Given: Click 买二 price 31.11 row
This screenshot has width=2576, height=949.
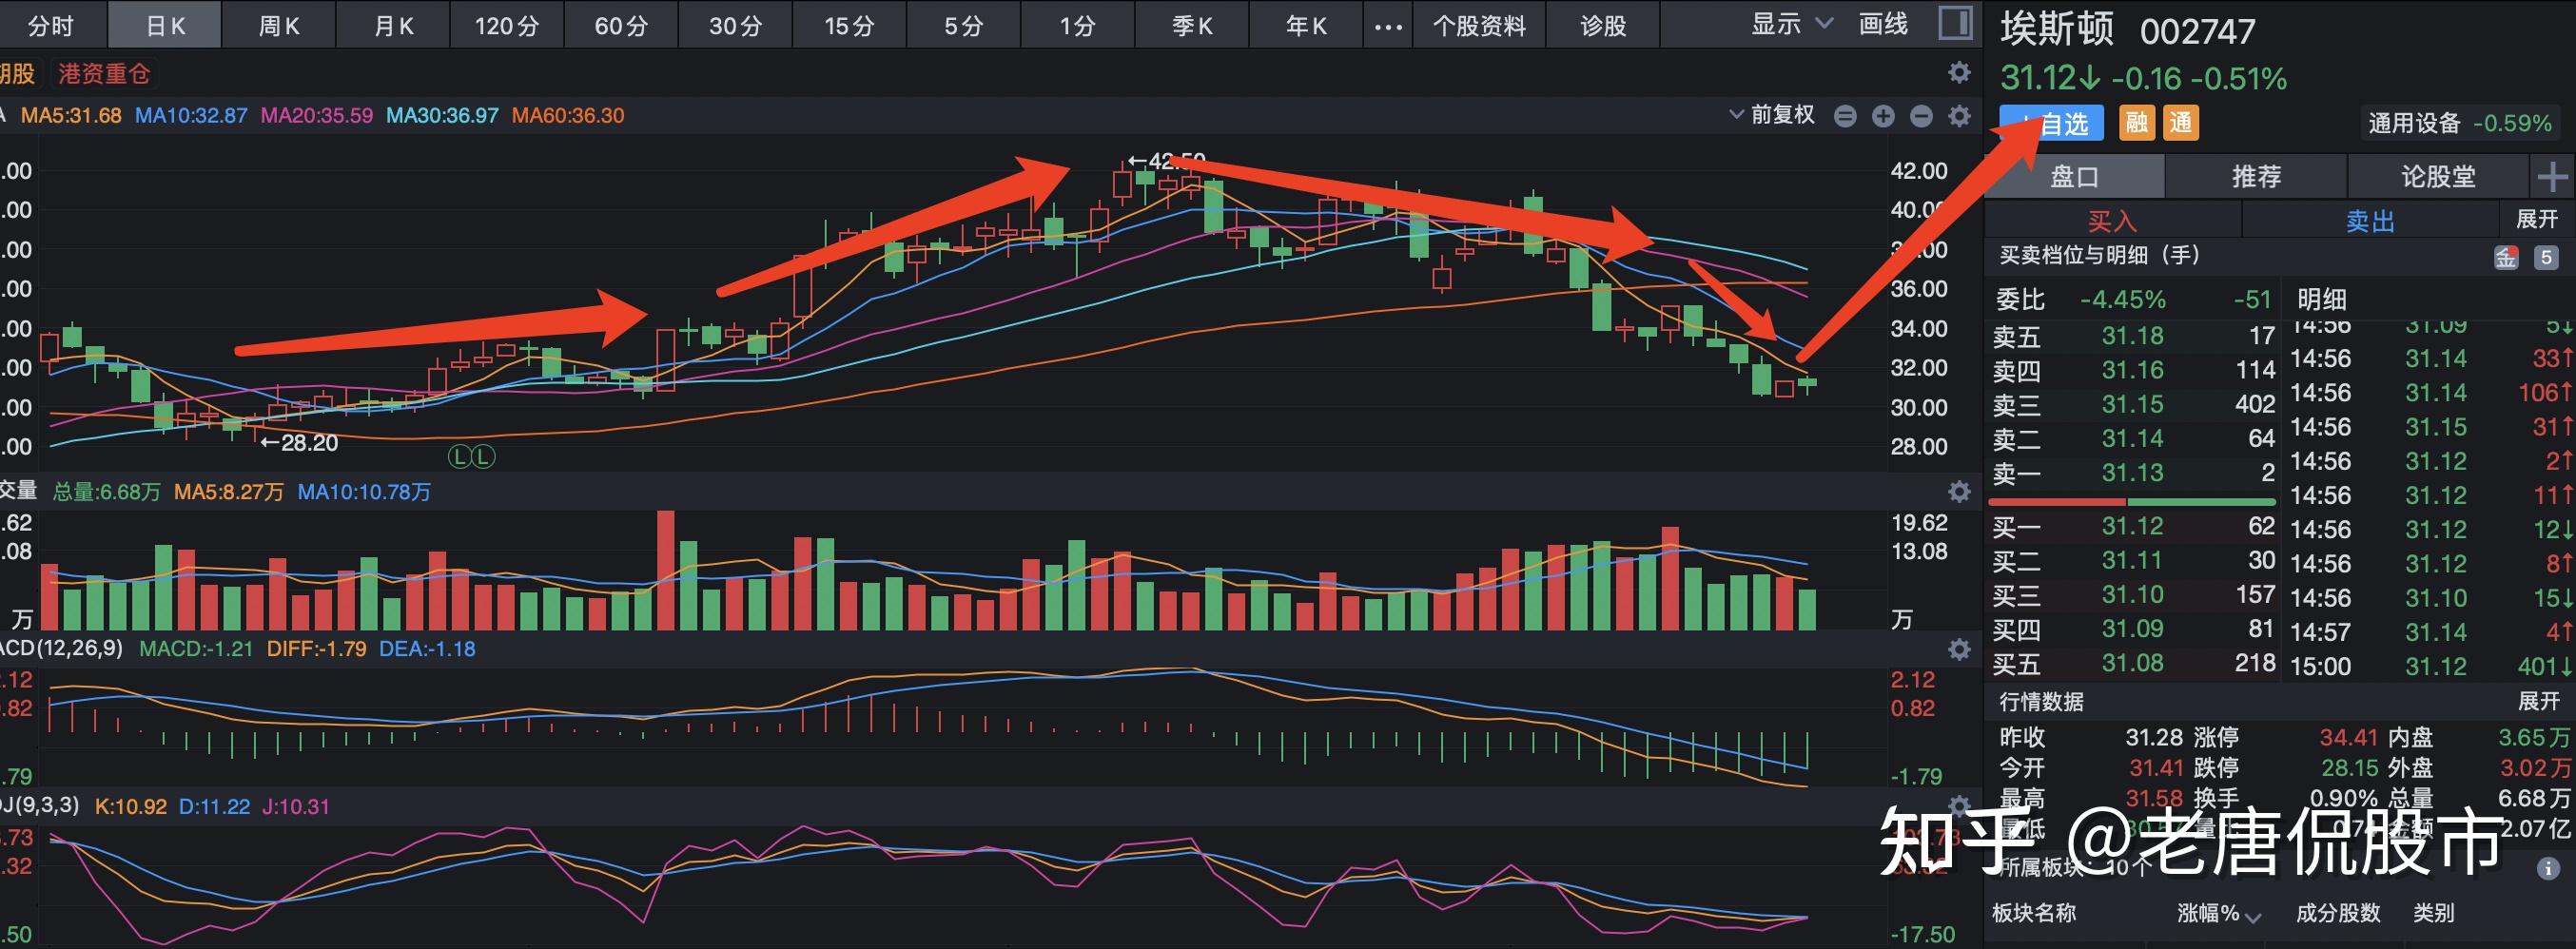Looking at the screenshot, I should [x=2133, y=560].
